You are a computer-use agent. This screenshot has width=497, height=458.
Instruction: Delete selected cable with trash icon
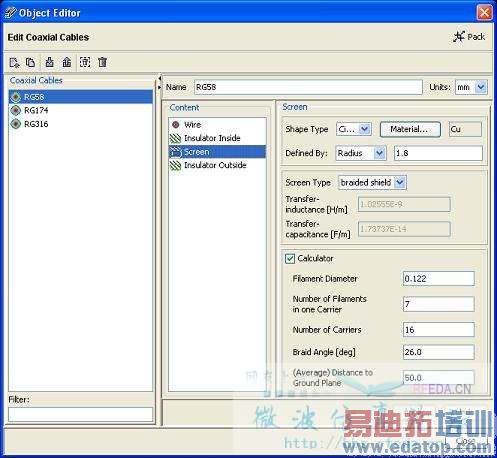[103, 62]
